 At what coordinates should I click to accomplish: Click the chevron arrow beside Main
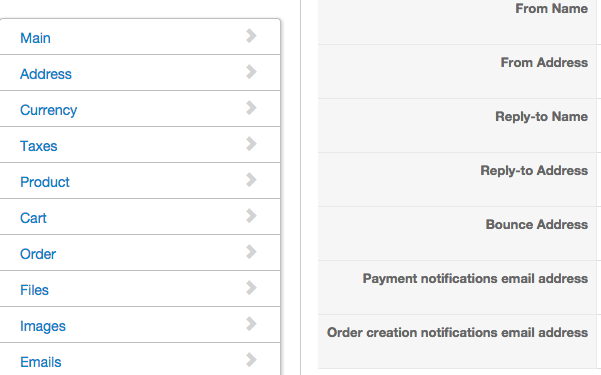pyautogui.click(x=251, y=36)
